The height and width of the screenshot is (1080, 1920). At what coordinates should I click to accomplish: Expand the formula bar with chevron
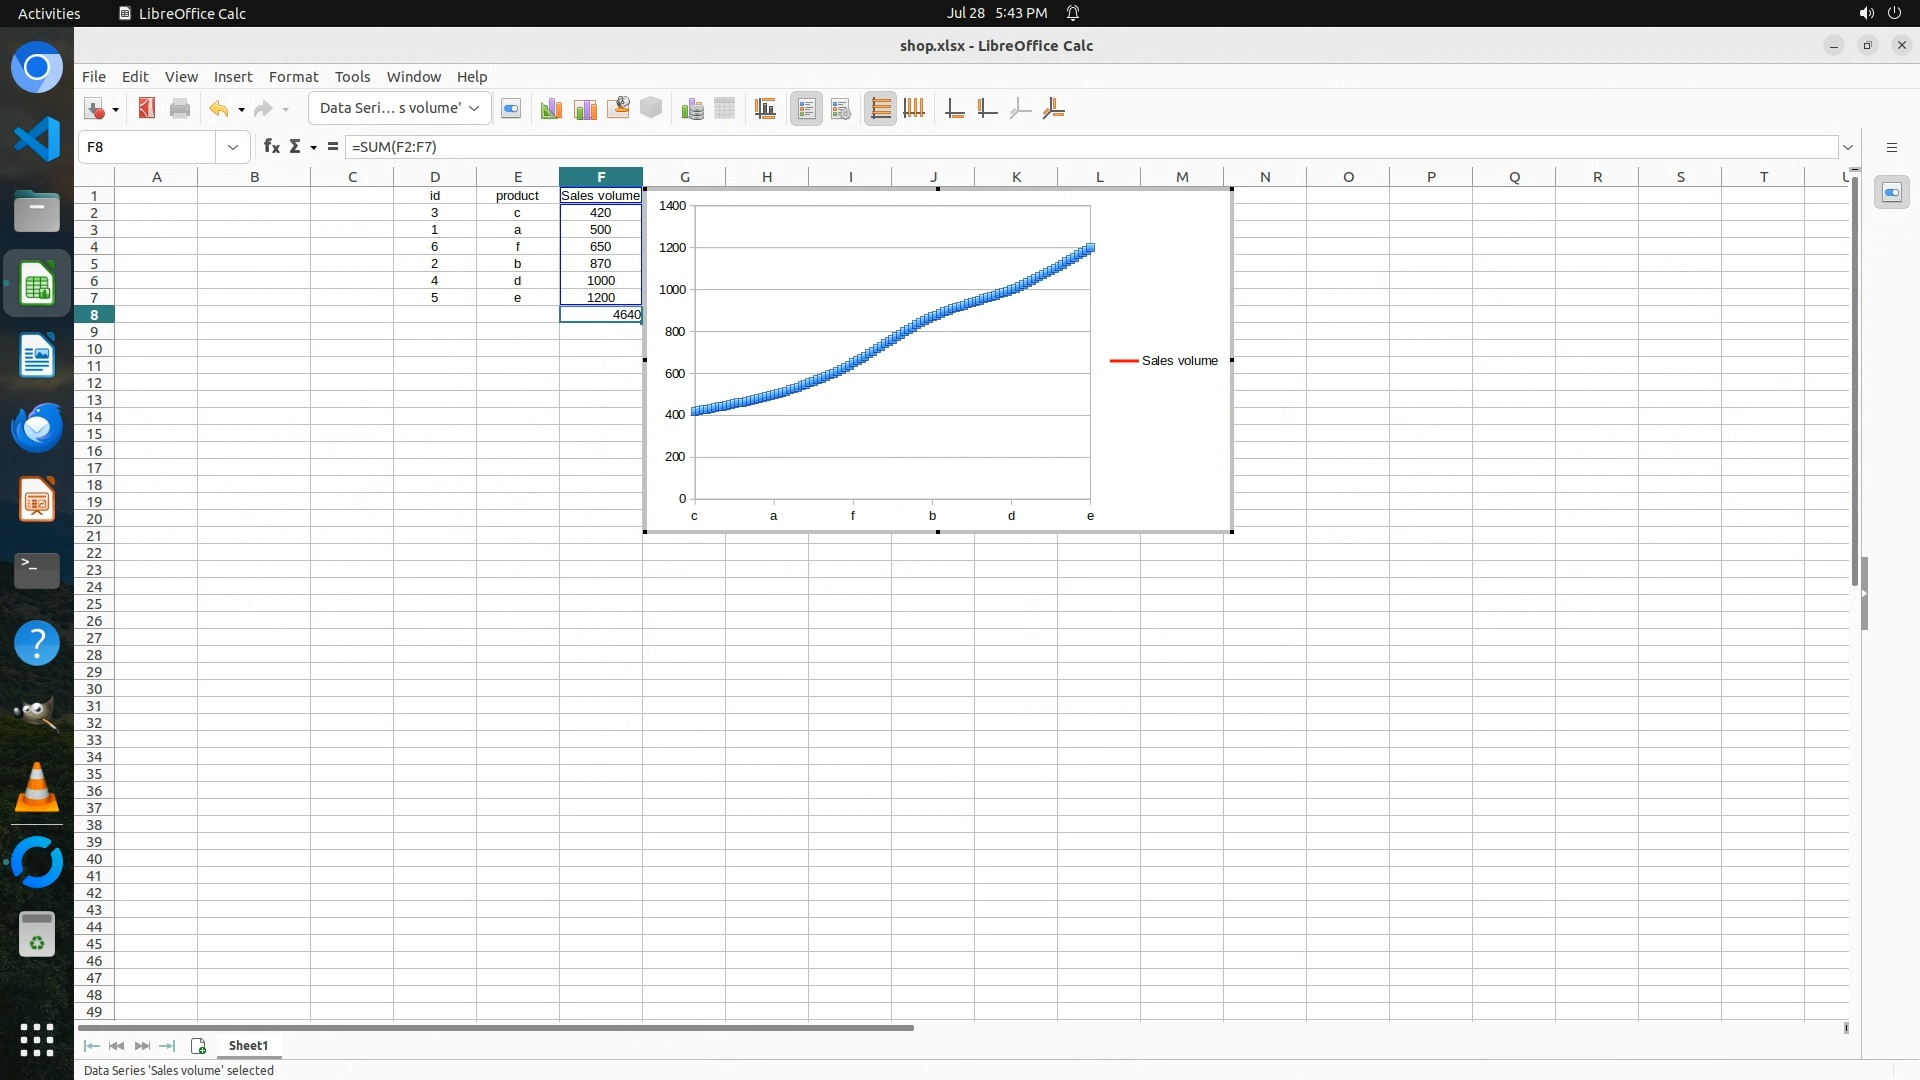pos(1848,147)
